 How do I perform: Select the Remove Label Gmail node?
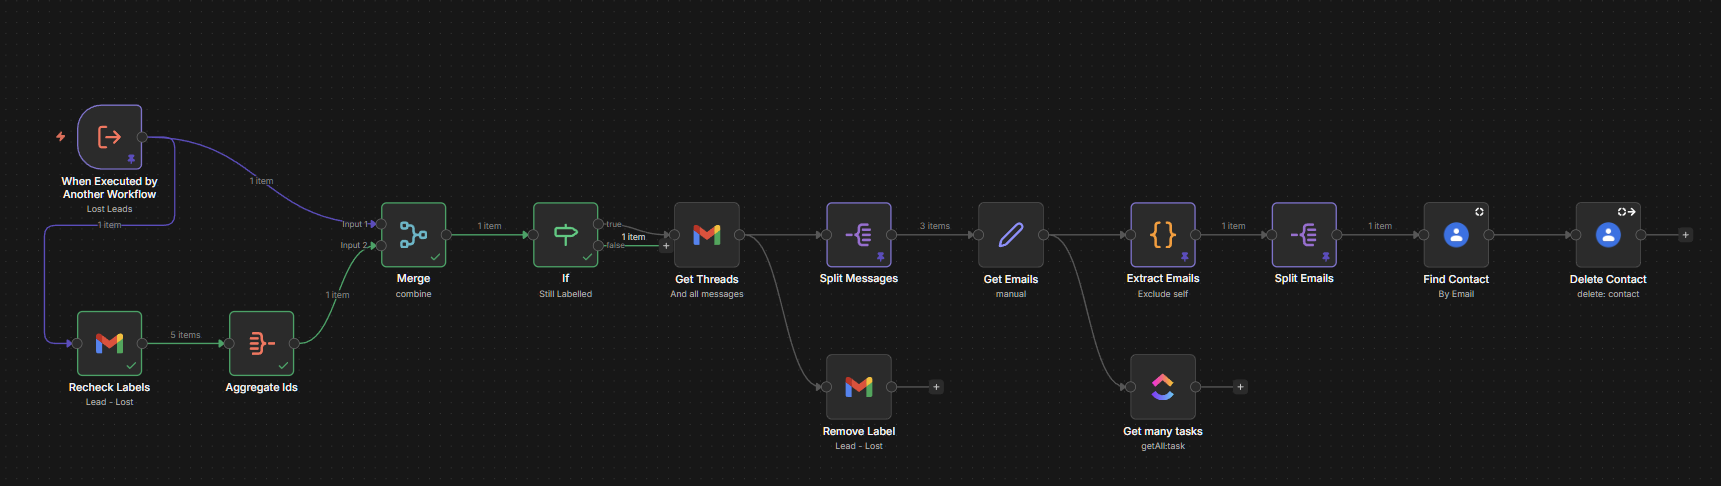859,387
